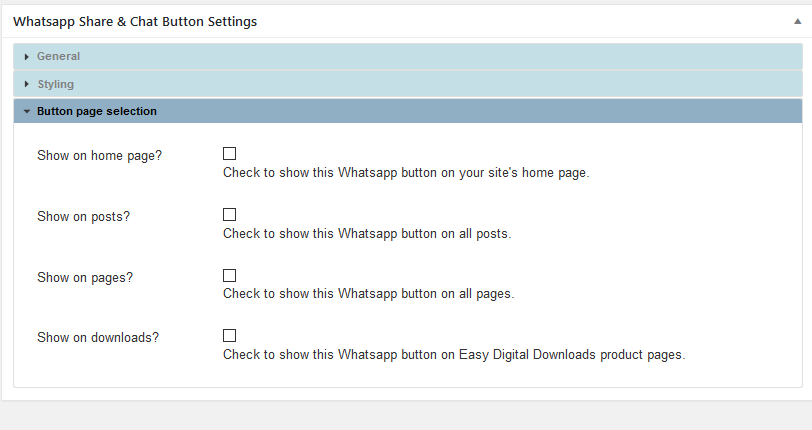Tick the Show on posts checkbox
The height and width of the screenshot is (430, 812).
pyautogui.click(x=229, y=215)
